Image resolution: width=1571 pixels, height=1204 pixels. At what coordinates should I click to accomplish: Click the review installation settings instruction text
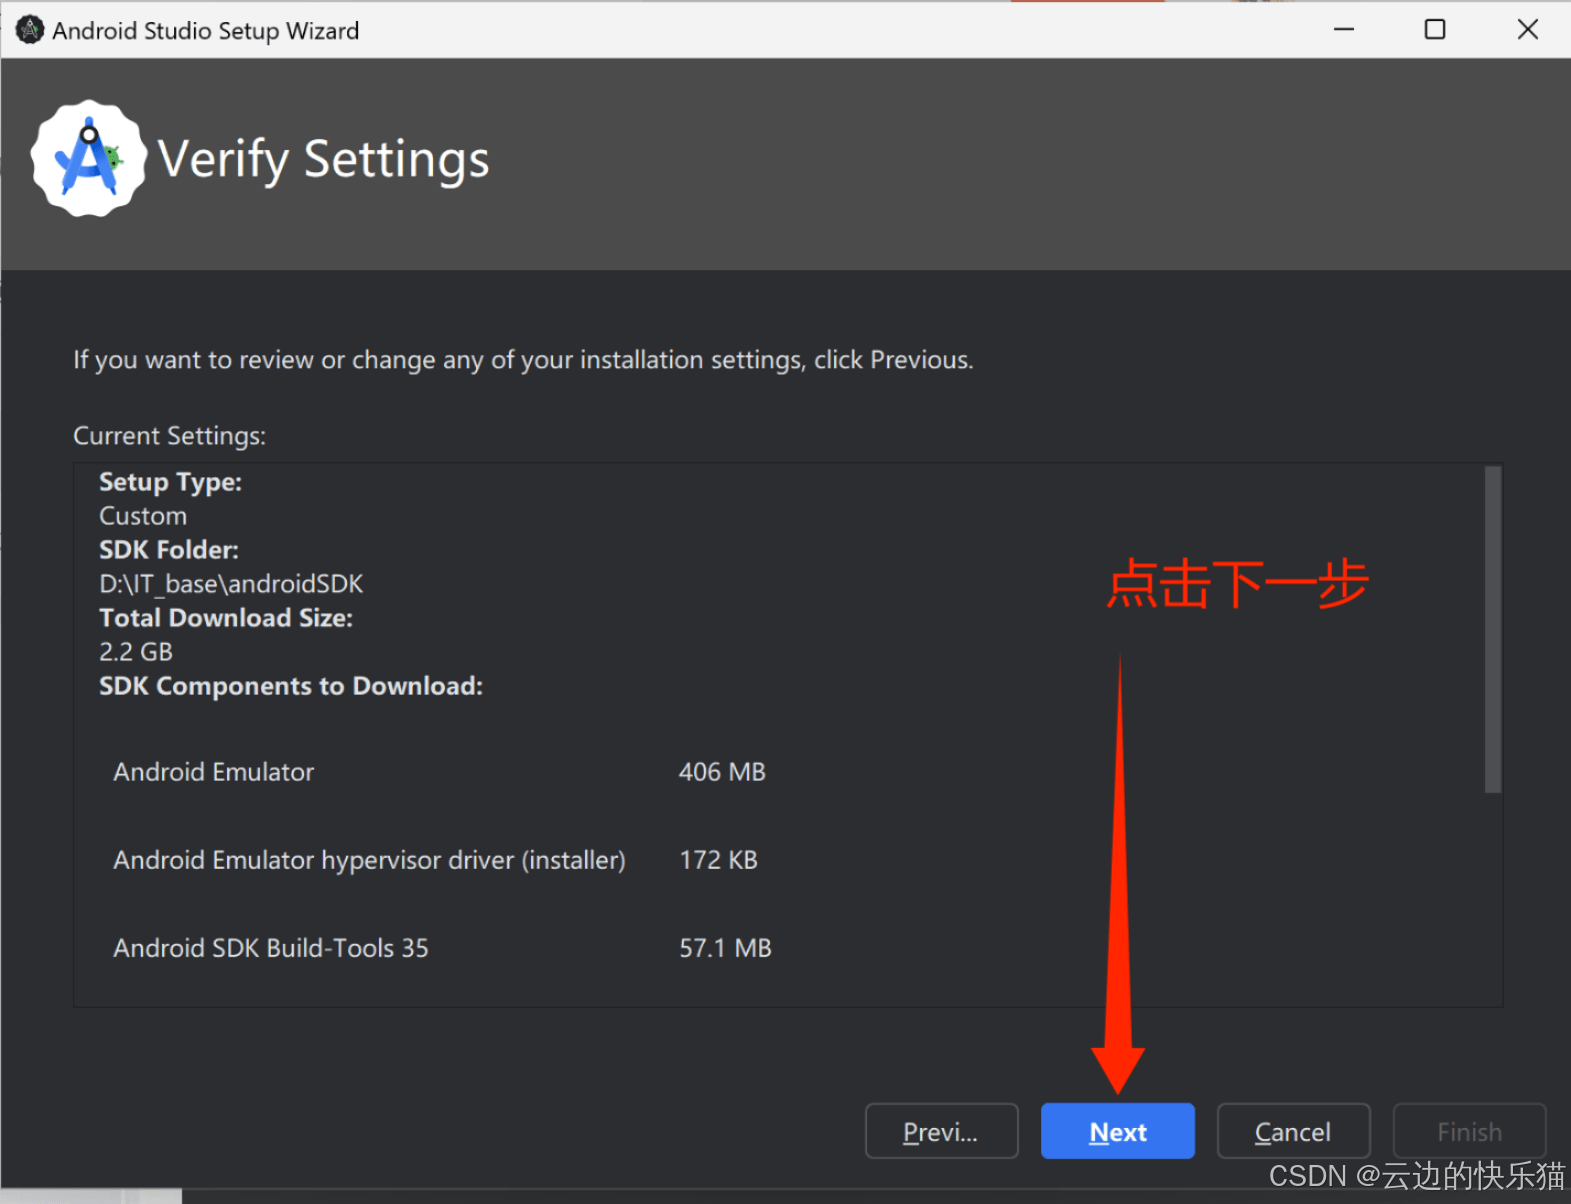tap(523, 360)
